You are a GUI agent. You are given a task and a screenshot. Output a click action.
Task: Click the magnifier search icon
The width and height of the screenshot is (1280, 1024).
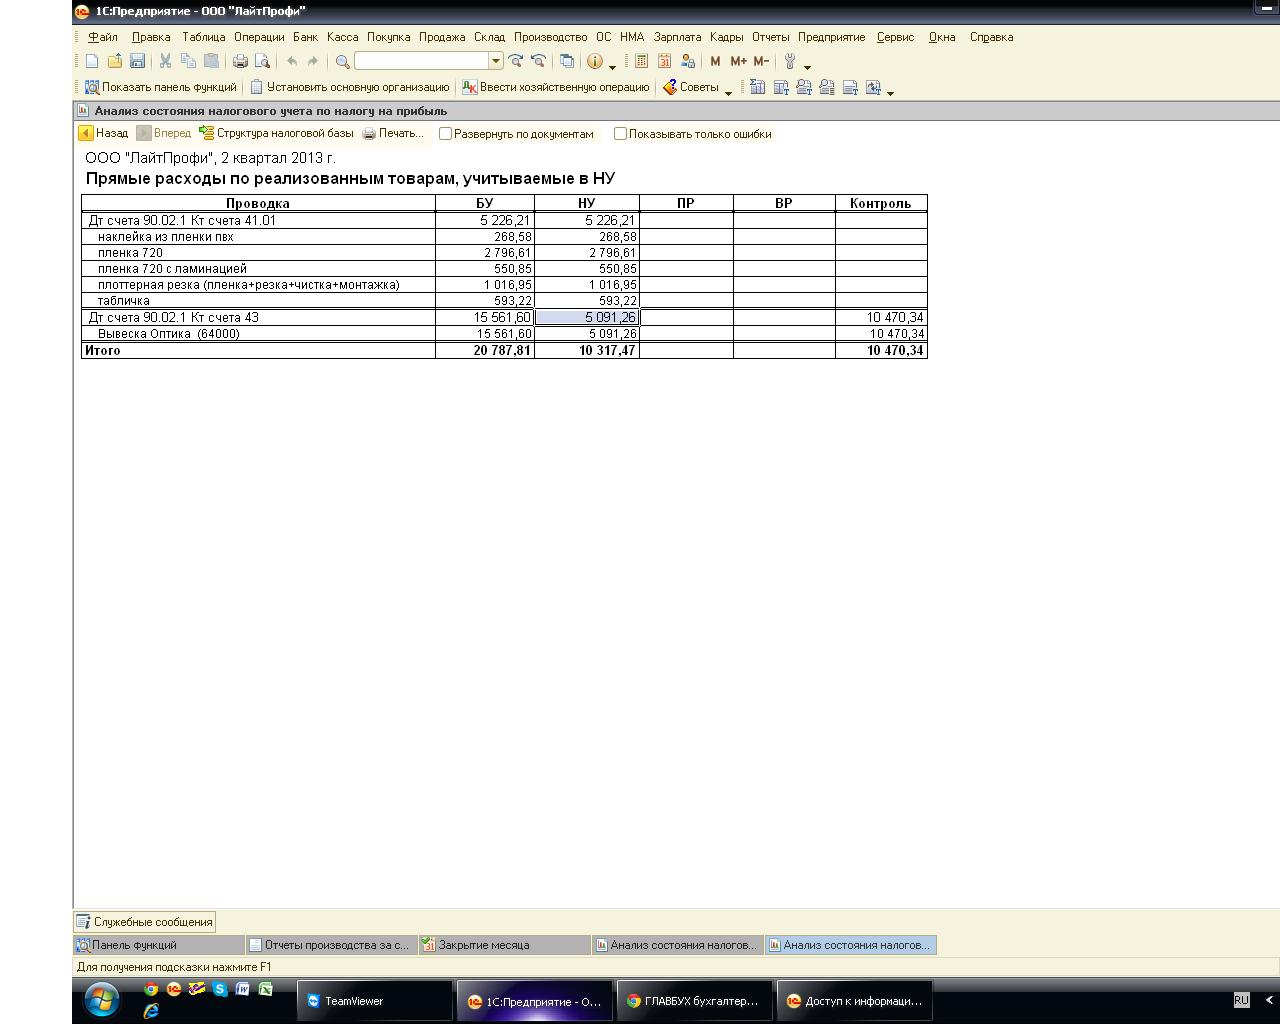coord(342,62)
